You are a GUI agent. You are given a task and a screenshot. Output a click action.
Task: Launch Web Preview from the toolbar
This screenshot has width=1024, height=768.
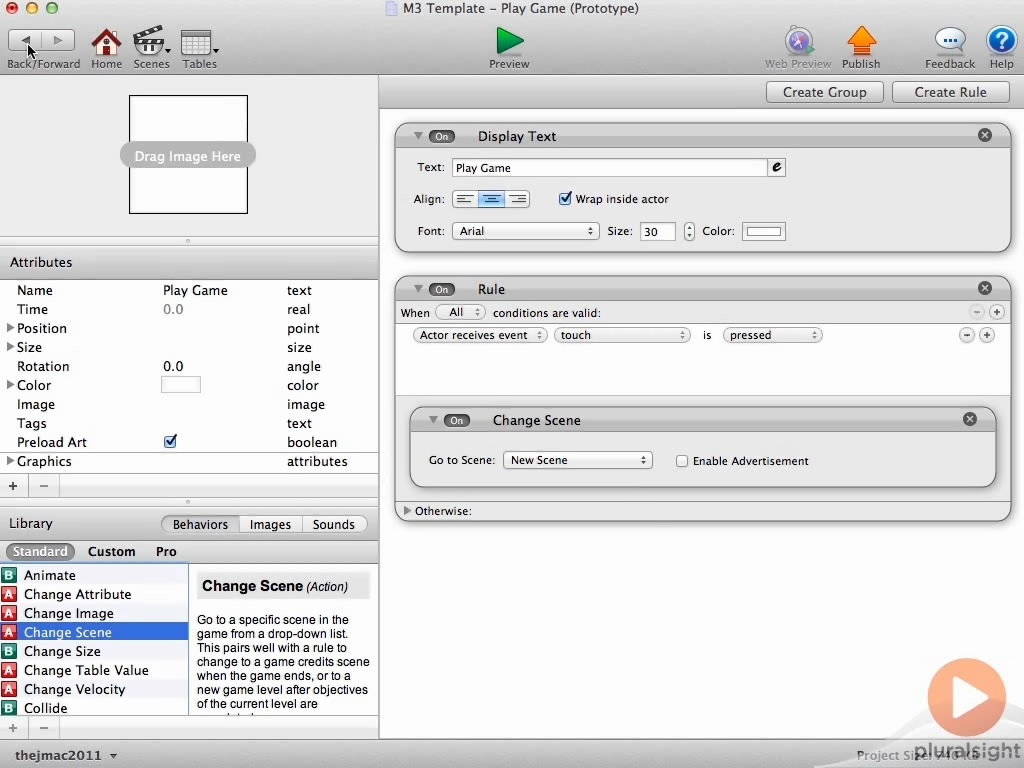tap(798, 41)
